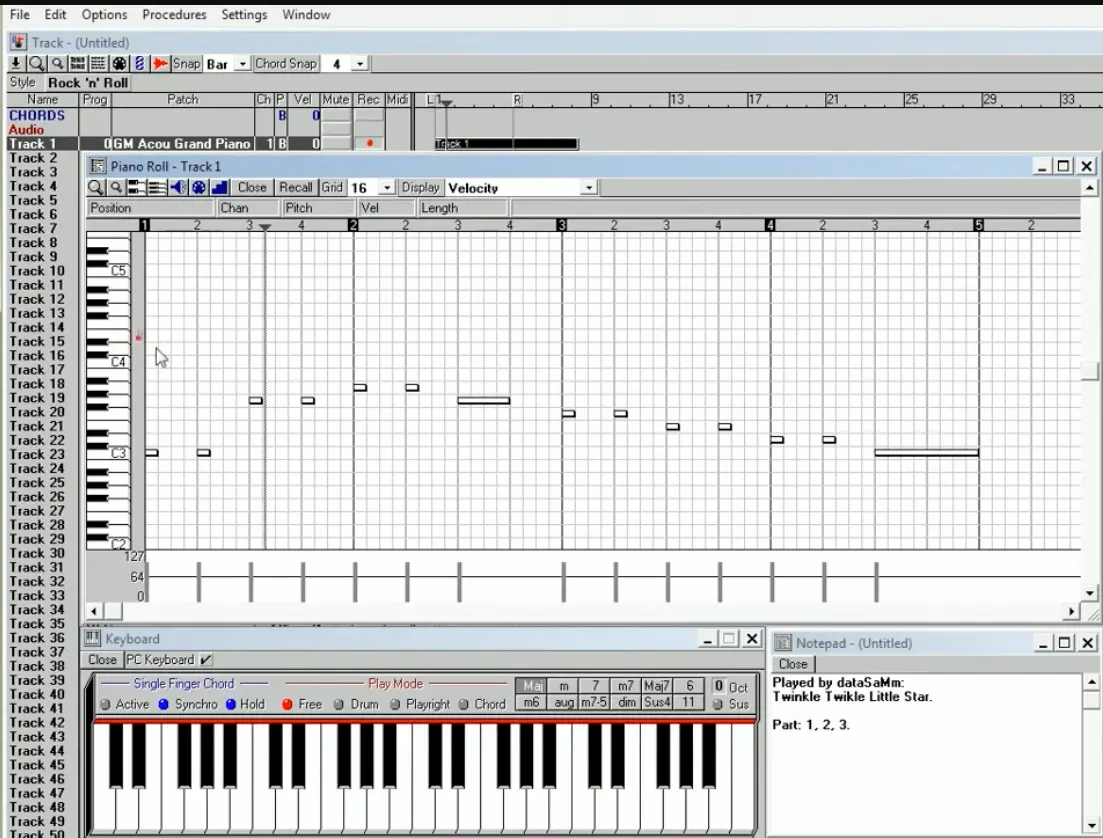Screen dimensions: 1103x838
Task: Select the Maj7 chord type cell
Action: pyautogui.click(x=657, y=686)
